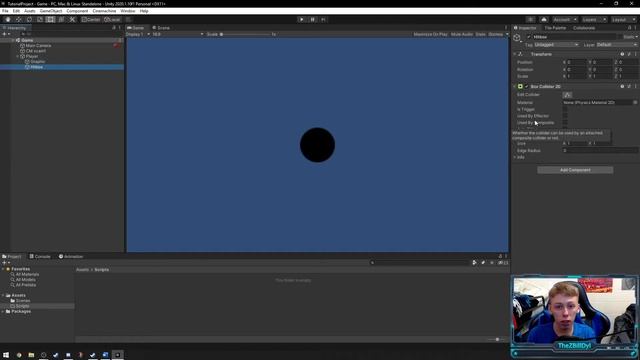Enable the Is Trigger checkbox
640x360 pixels.
pyautogui.click(x=565, y=109)
